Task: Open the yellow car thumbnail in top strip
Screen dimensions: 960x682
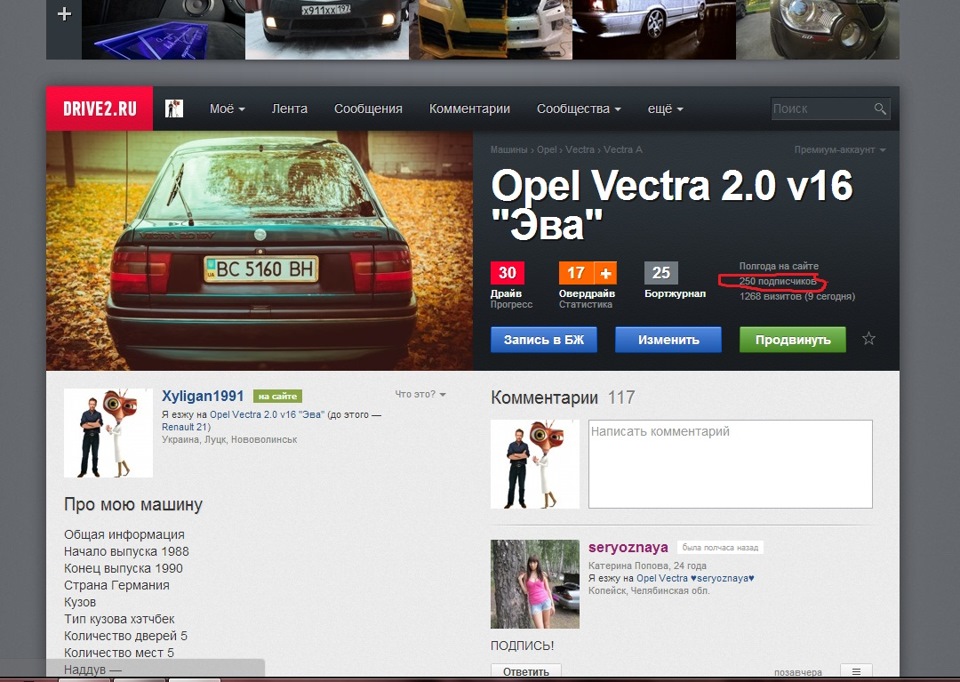Action: (490, 29)
